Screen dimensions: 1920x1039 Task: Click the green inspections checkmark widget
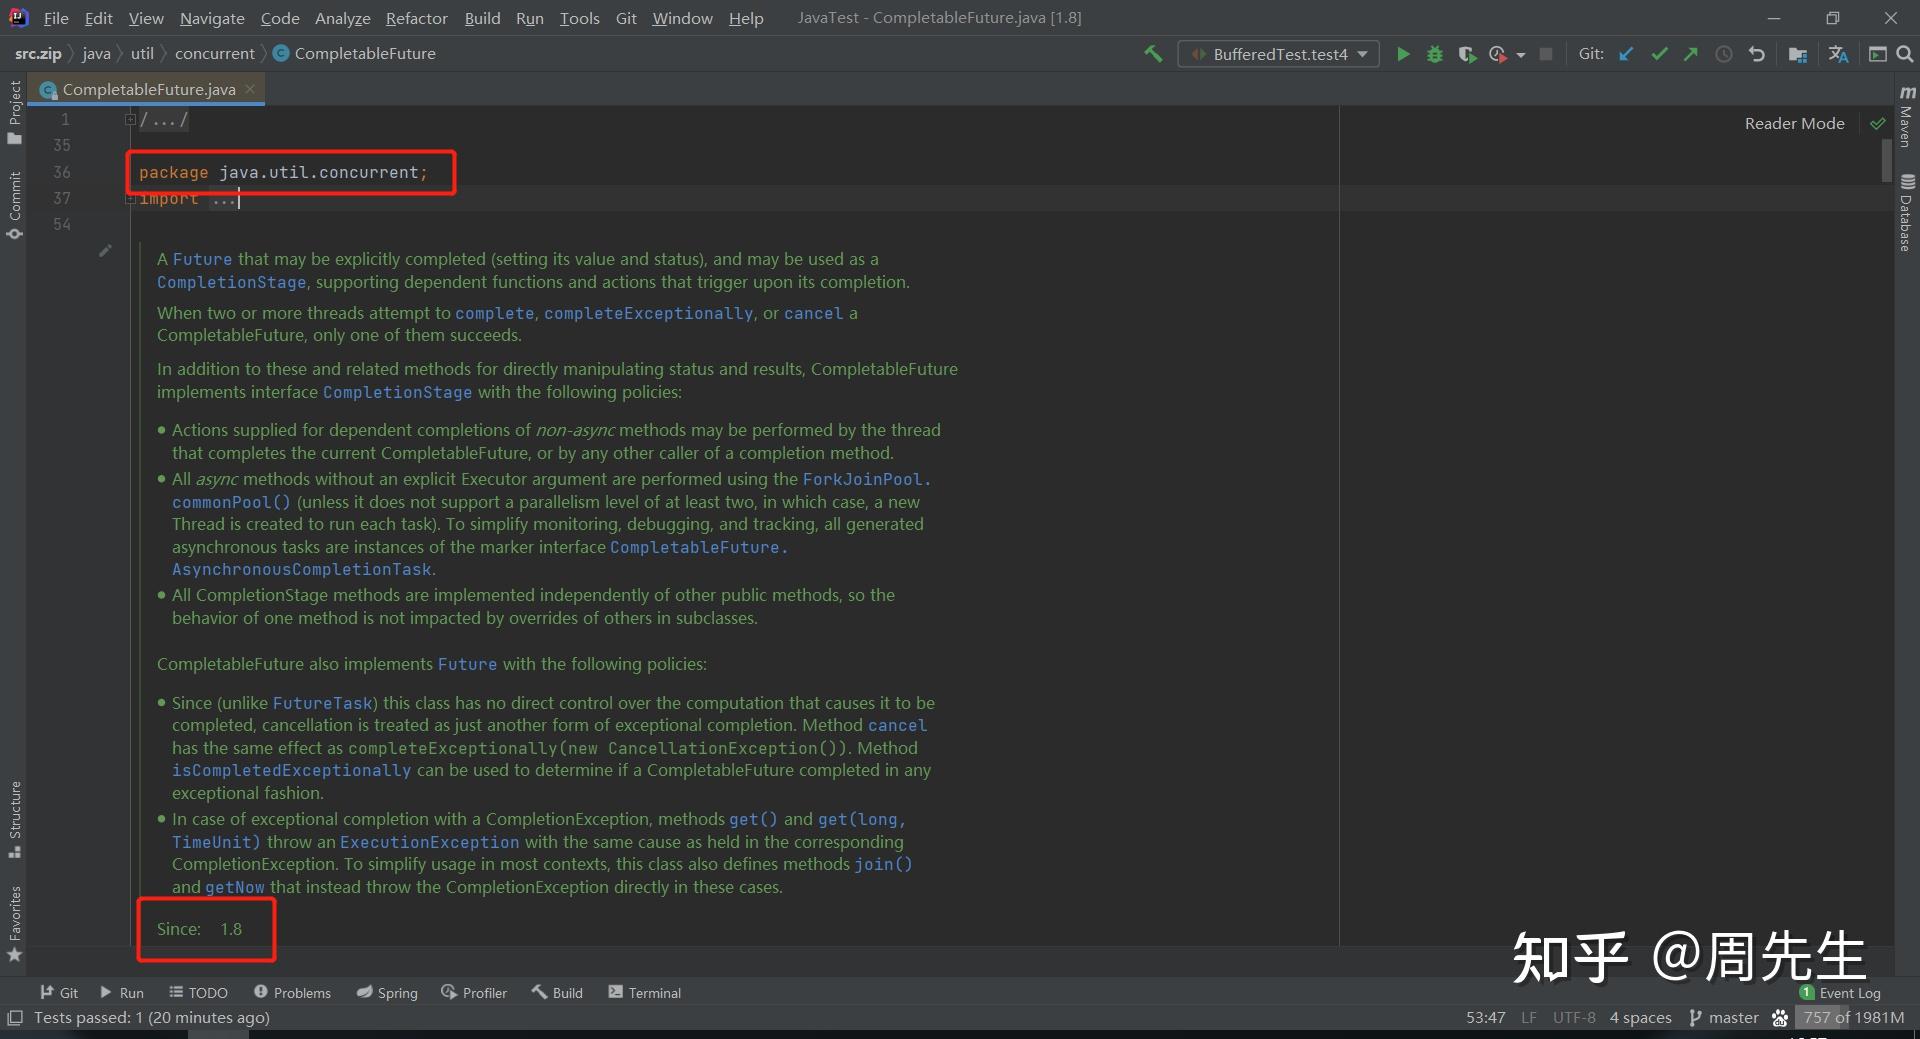pyautogui.click(x=1877, y=124)
